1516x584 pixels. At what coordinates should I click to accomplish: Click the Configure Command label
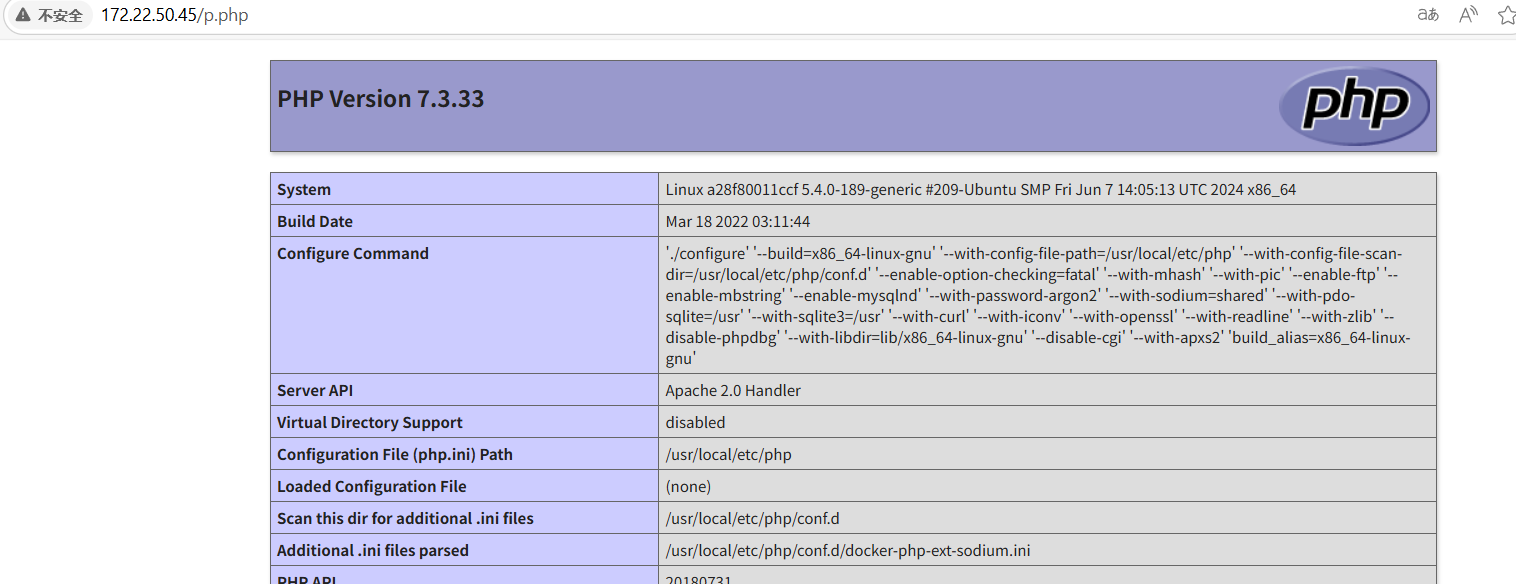(353, 253)
